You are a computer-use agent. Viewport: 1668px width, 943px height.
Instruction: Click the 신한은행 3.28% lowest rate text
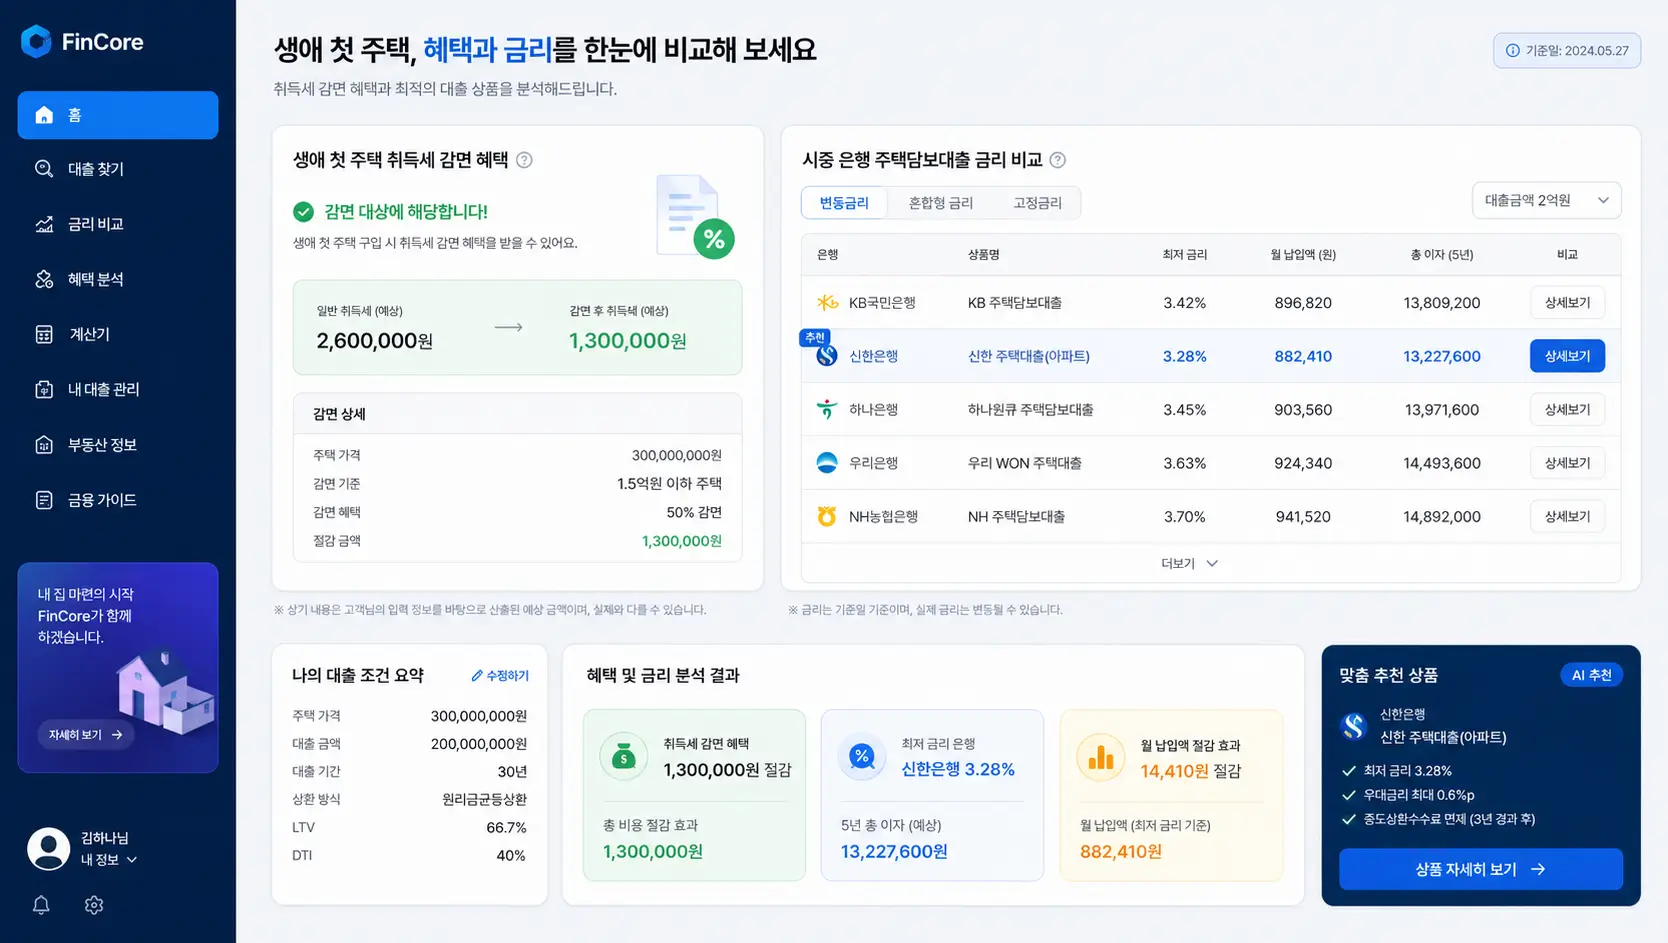click(x=958, y=769)
